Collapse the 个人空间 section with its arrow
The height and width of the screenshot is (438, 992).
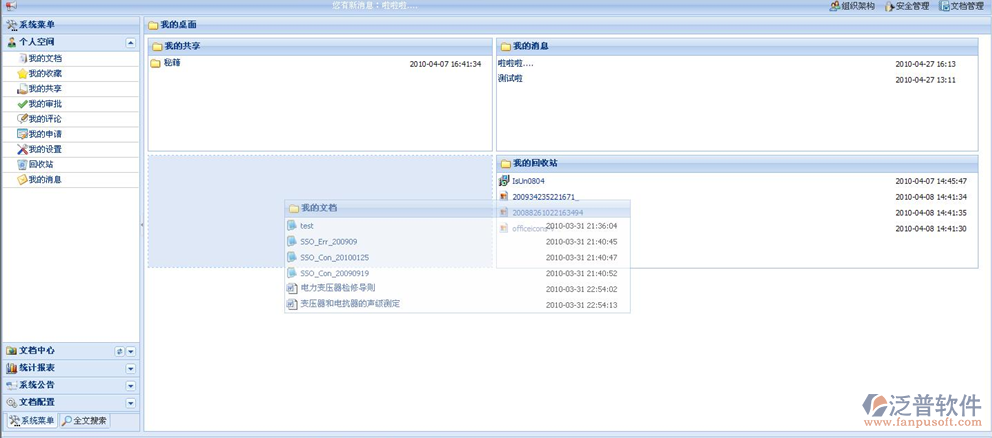click(x=130, y=42)
